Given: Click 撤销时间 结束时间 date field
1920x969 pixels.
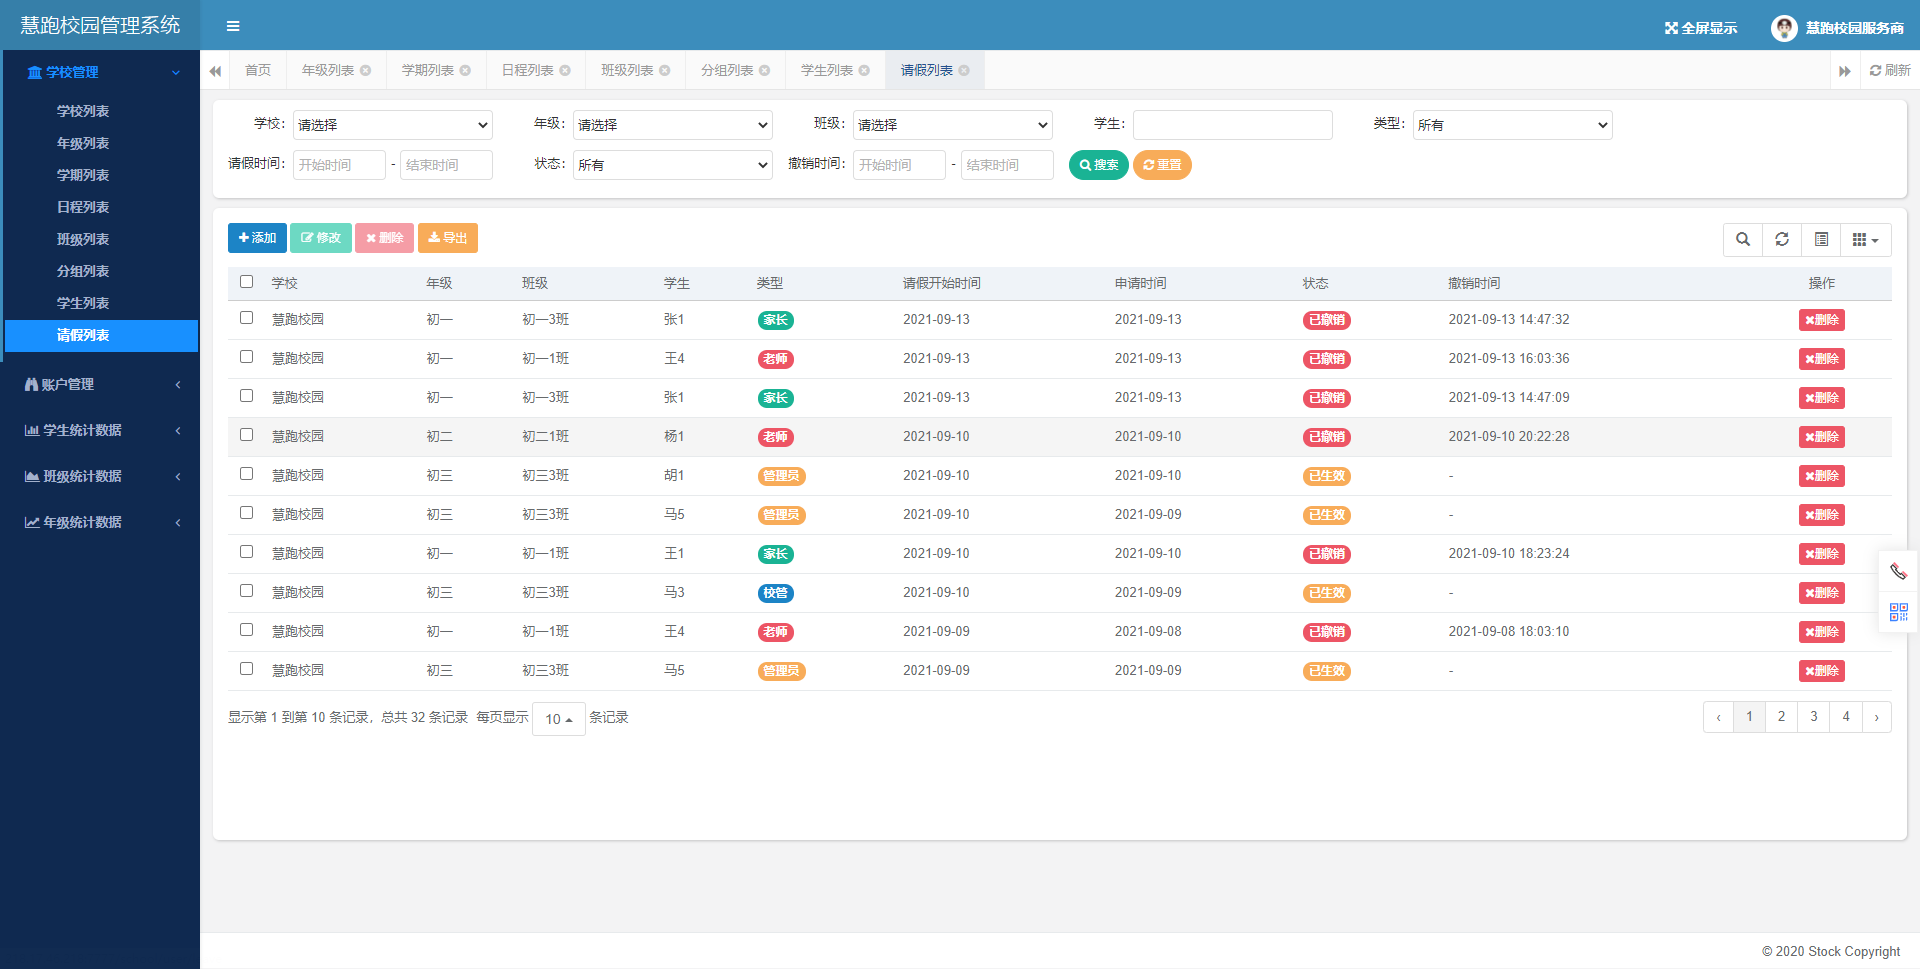Looking at the screenshot, I should [x=1007, y=165].
